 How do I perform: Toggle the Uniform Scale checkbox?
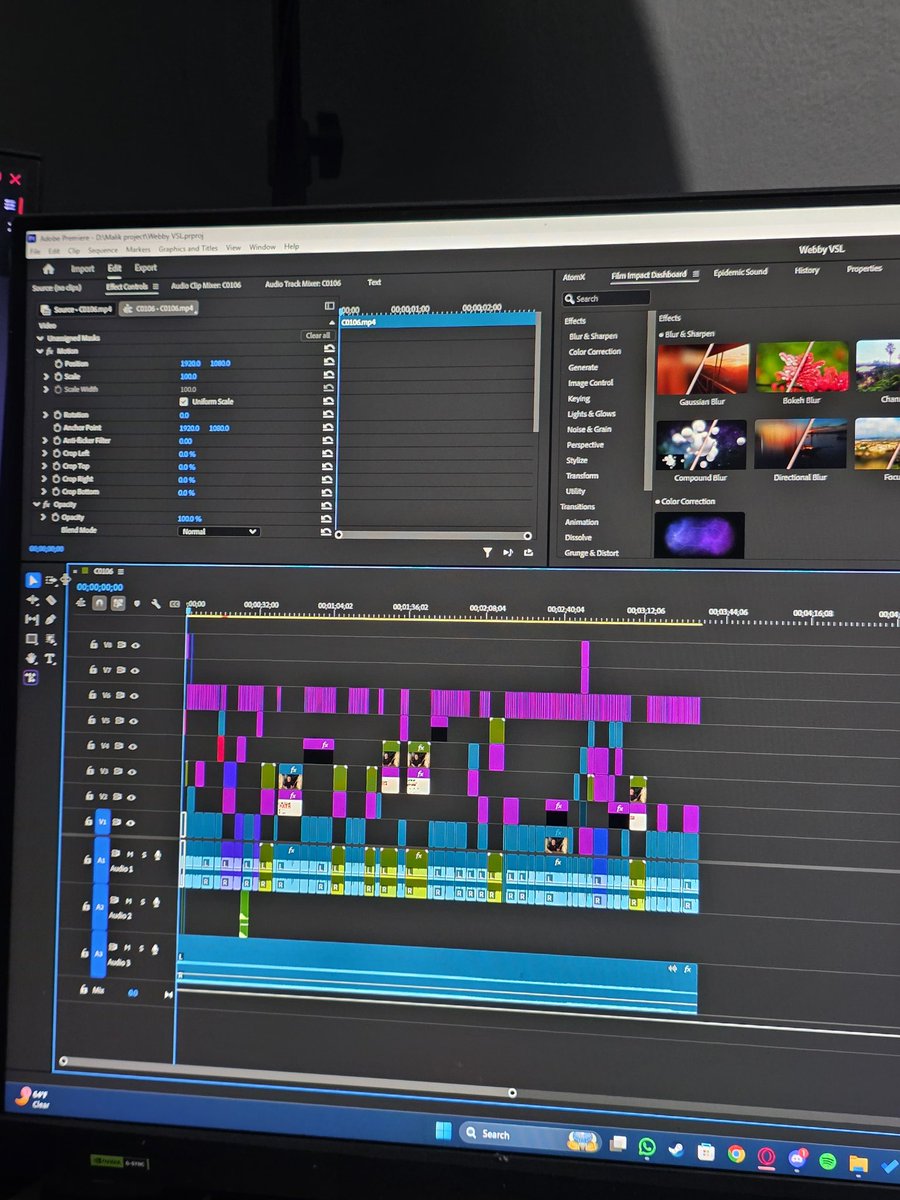(x=183, y=401)
